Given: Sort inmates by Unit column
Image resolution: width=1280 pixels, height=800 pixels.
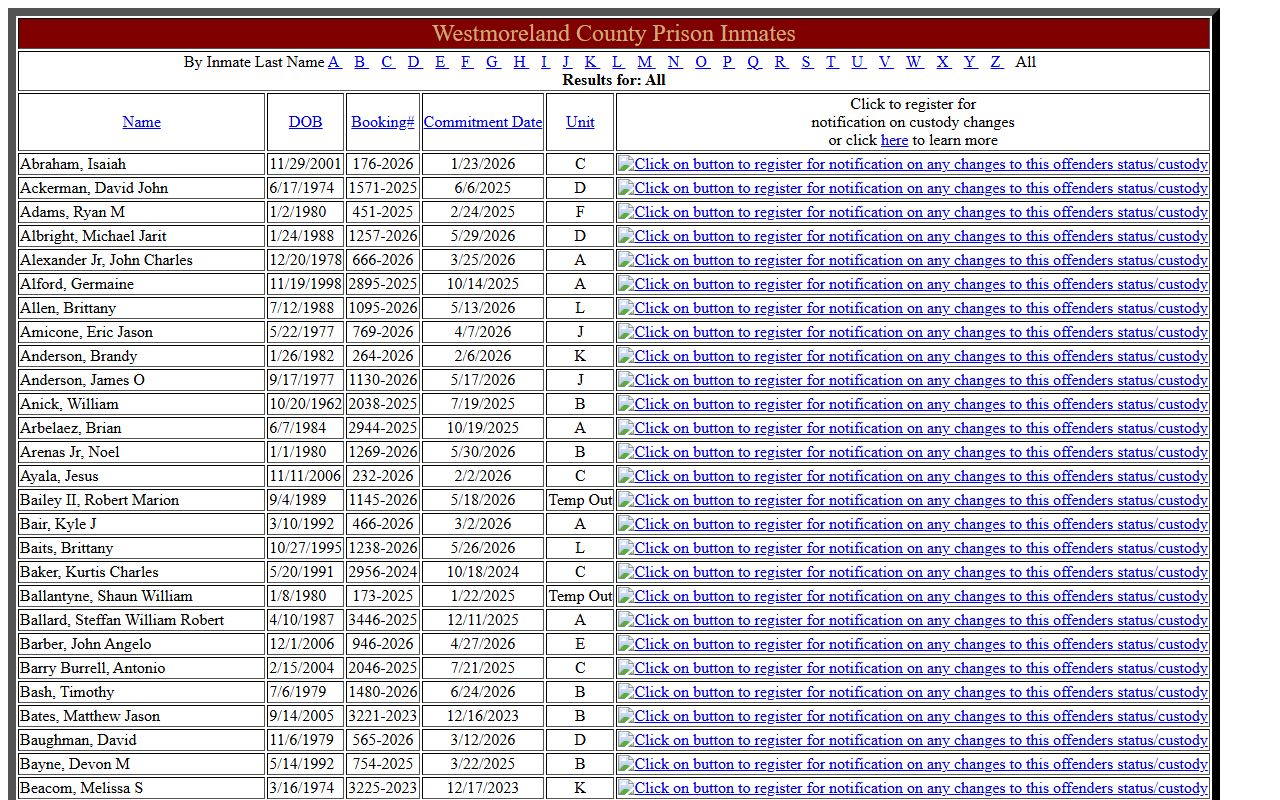Looking at the screenshot, I should click(580, 122).
